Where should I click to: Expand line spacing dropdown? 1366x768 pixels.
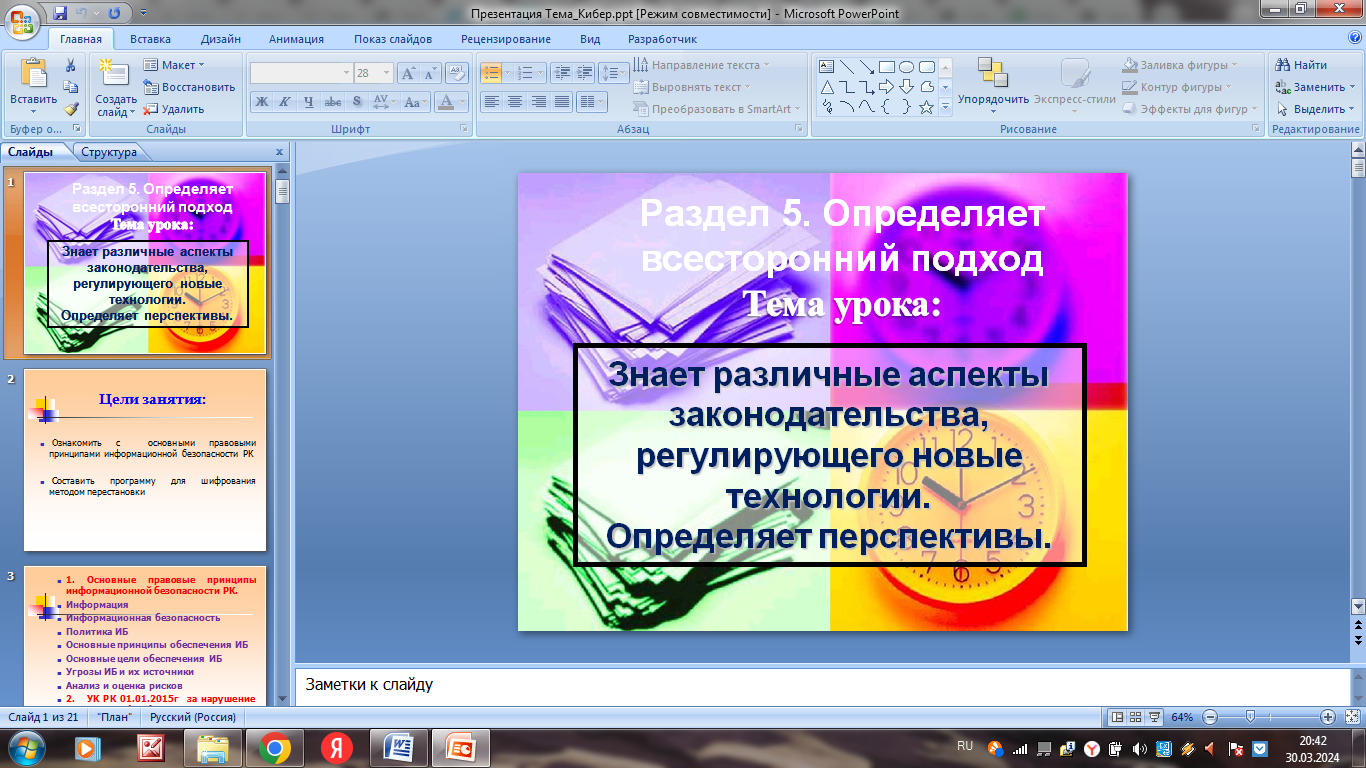pyautogui.click(x=614, y=73)
